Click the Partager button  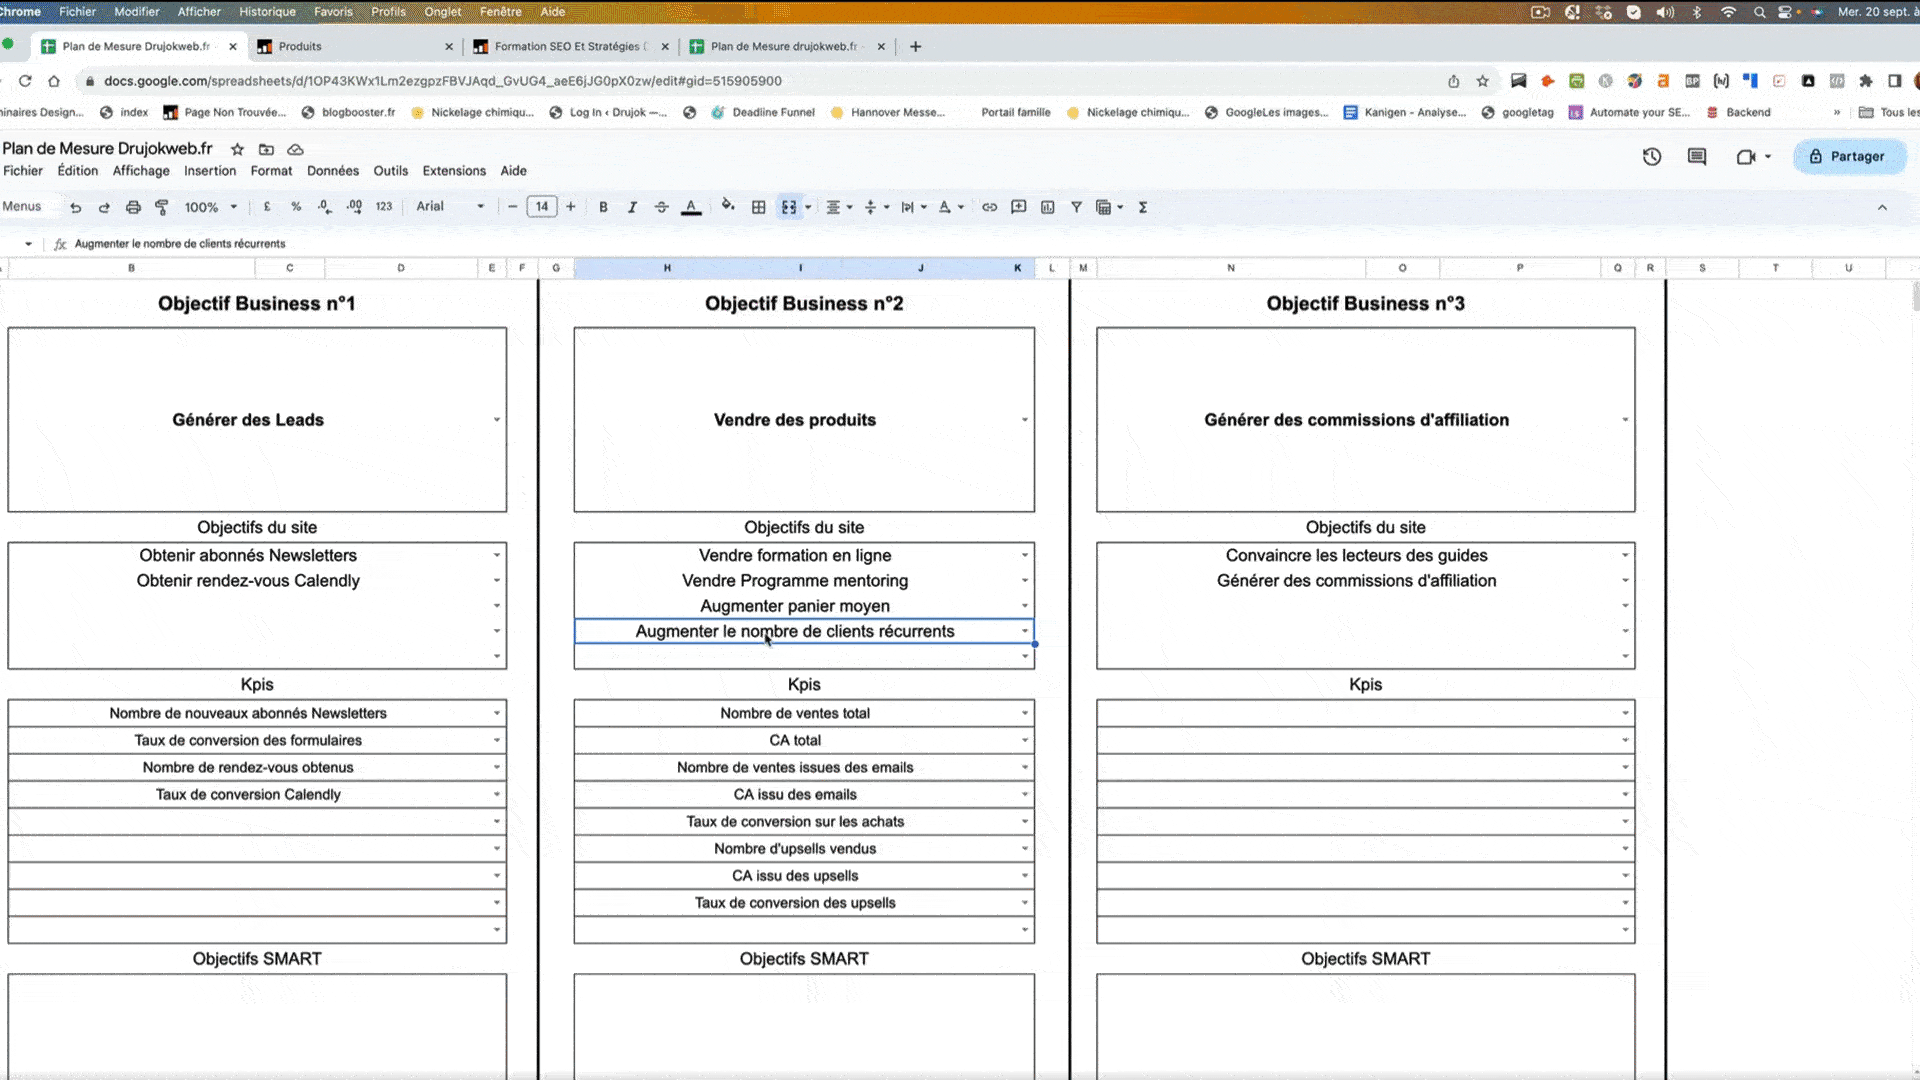point(1849,157)
